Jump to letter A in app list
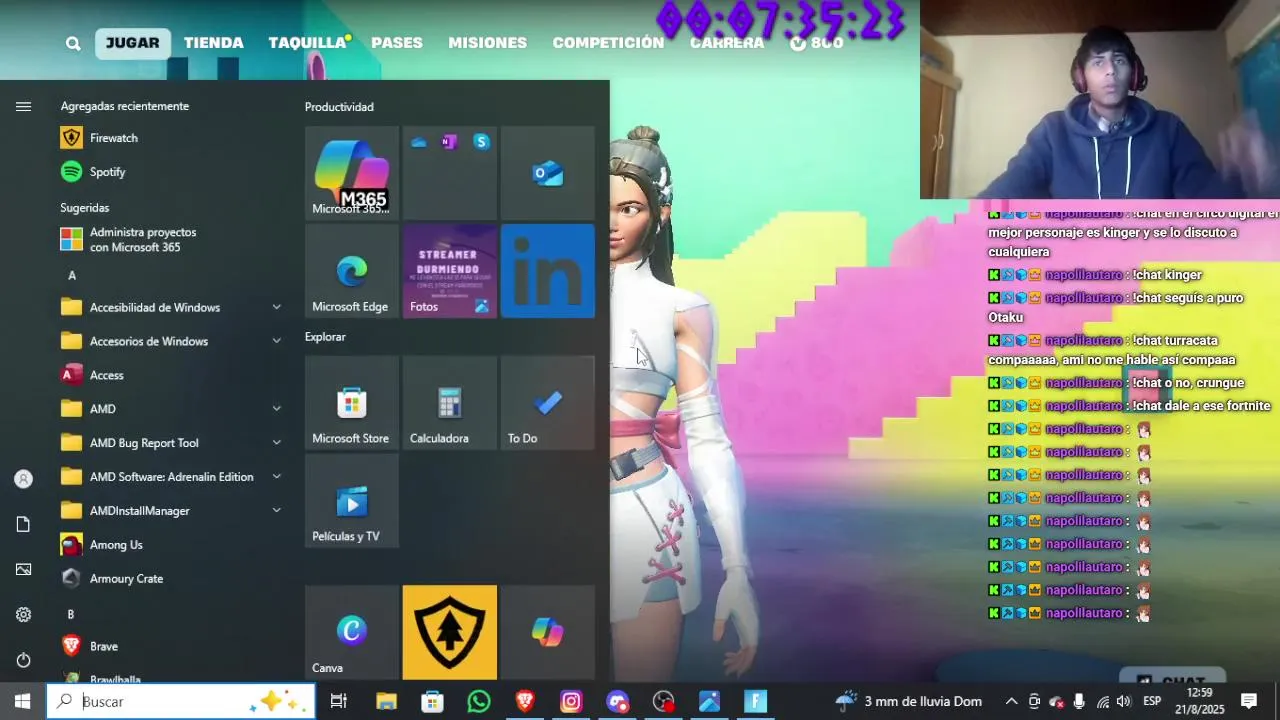The width and height of the screenshot is (1280, 720). point(72,275)
